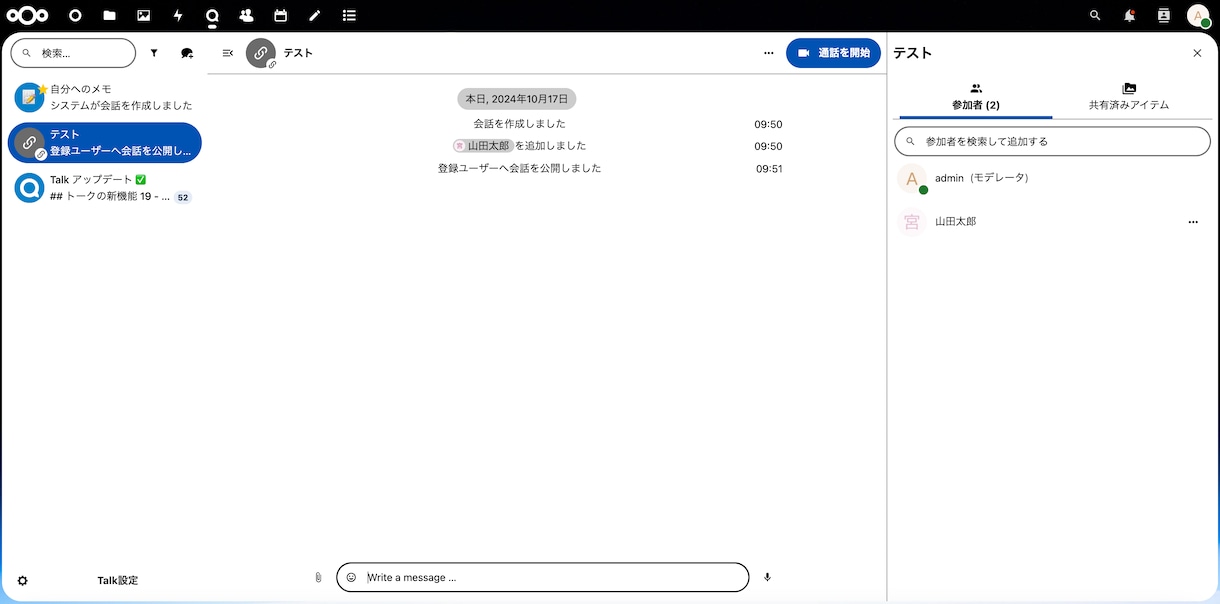Click the 登録ユーザーへ会話を公開しました message in chat
Viewport: 1220px width, 604px height.
[x=520, y=169]
